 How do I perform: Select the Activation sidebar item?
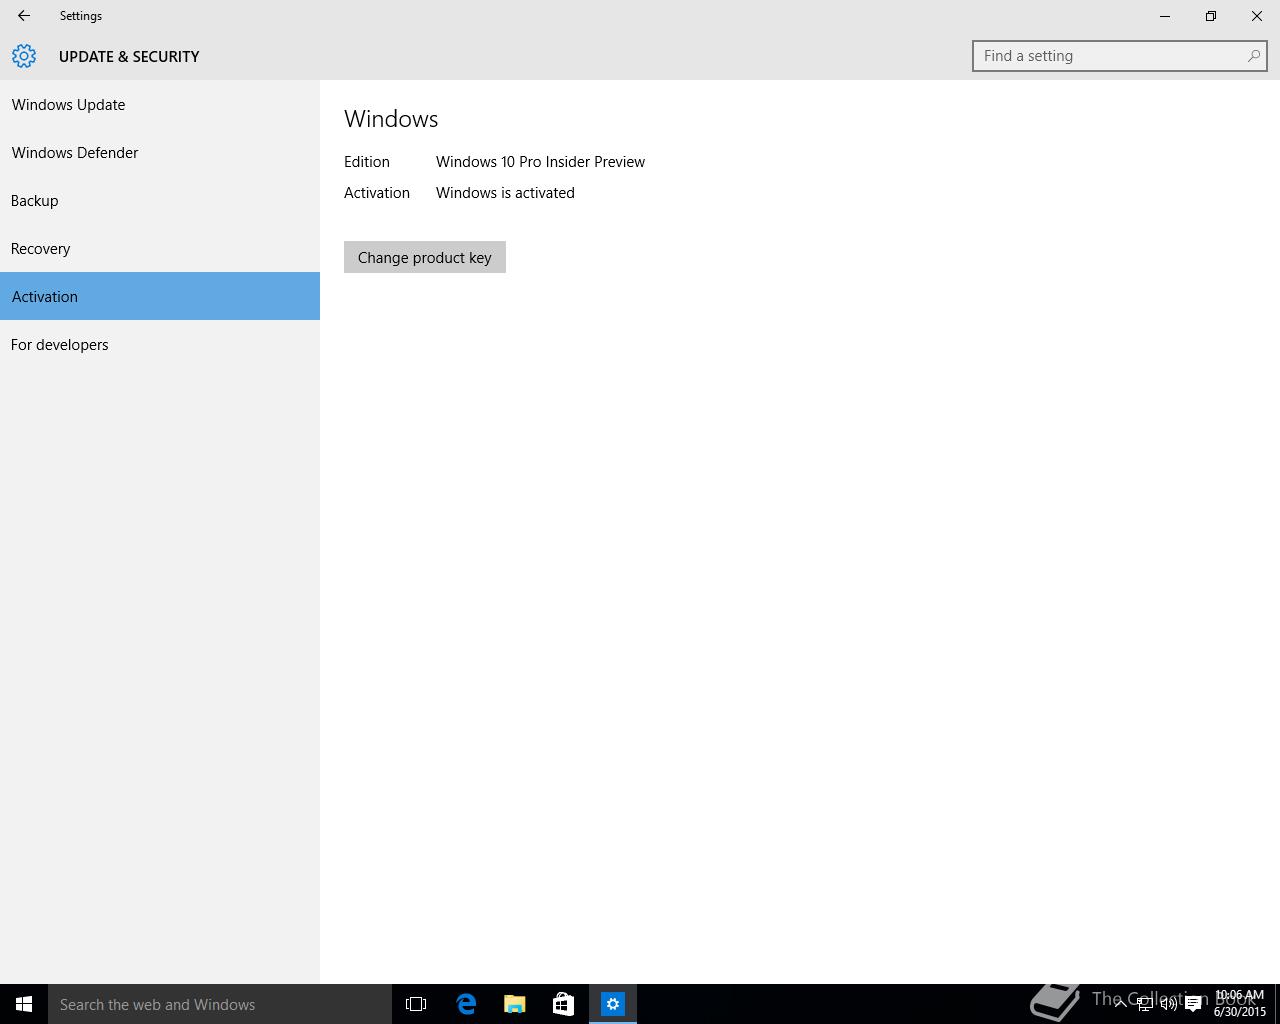pos(160,296)
